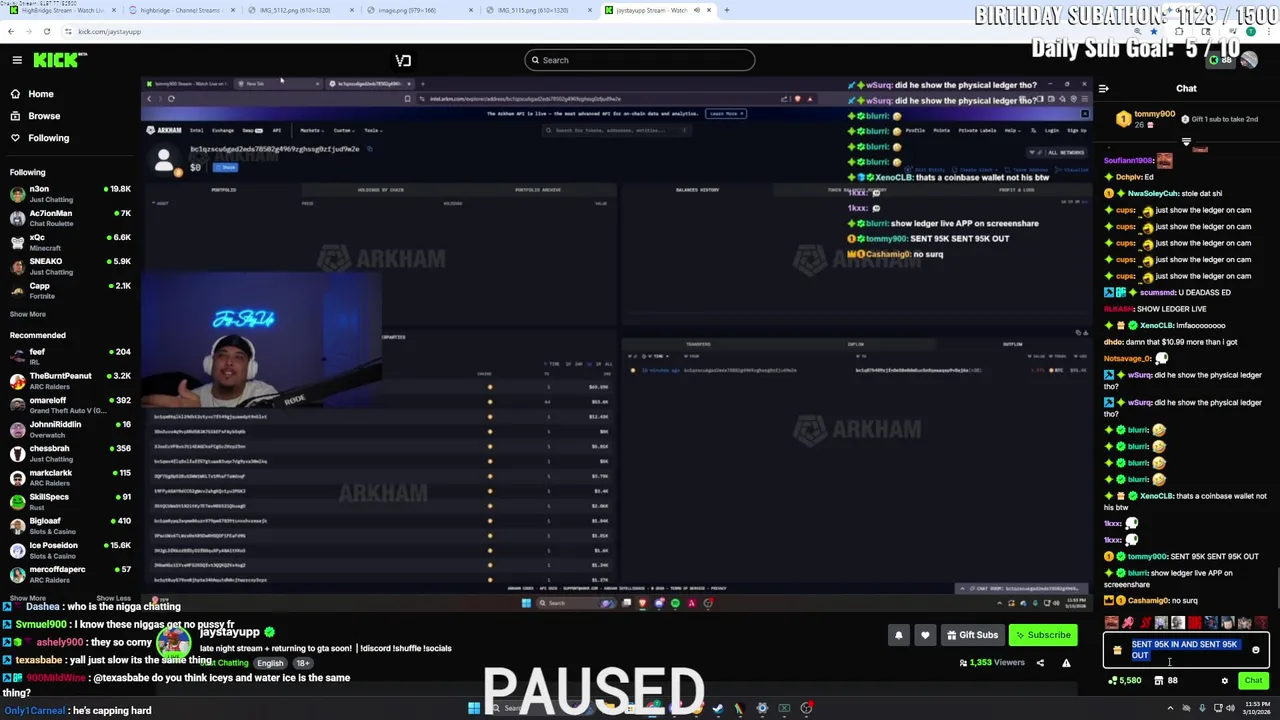Viewport: 1280px width, 720px height.
Task: Expand the gift leaderboard chevron
Action: tap(1186, 141)
